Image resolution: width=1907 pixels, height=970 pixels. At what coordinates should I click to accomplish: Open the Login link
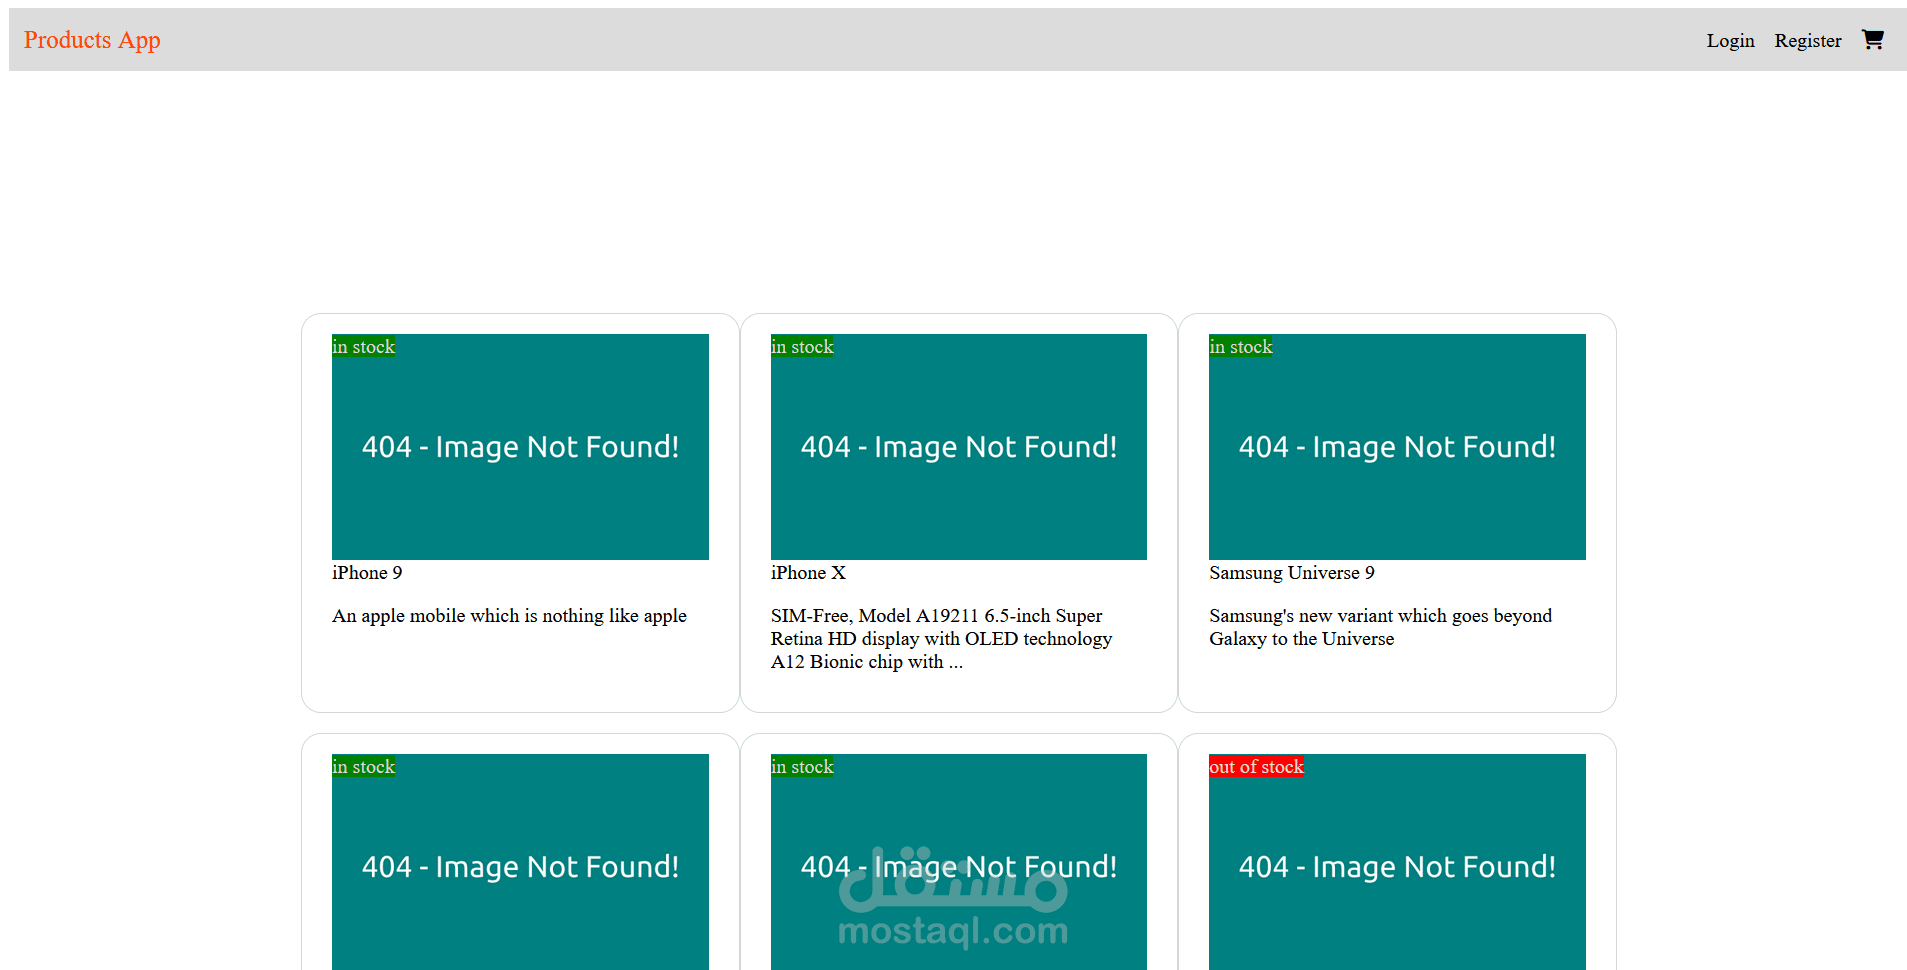tap(1730, 41)
